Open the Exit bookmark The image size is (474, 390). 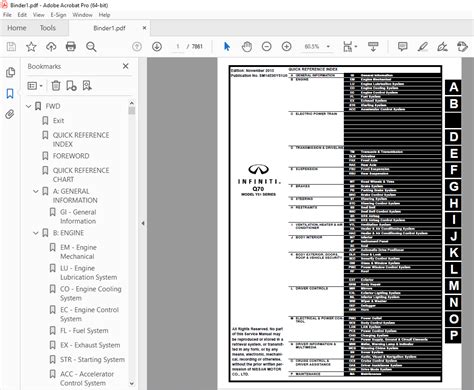pyautogui.click(x=58, y=121)
